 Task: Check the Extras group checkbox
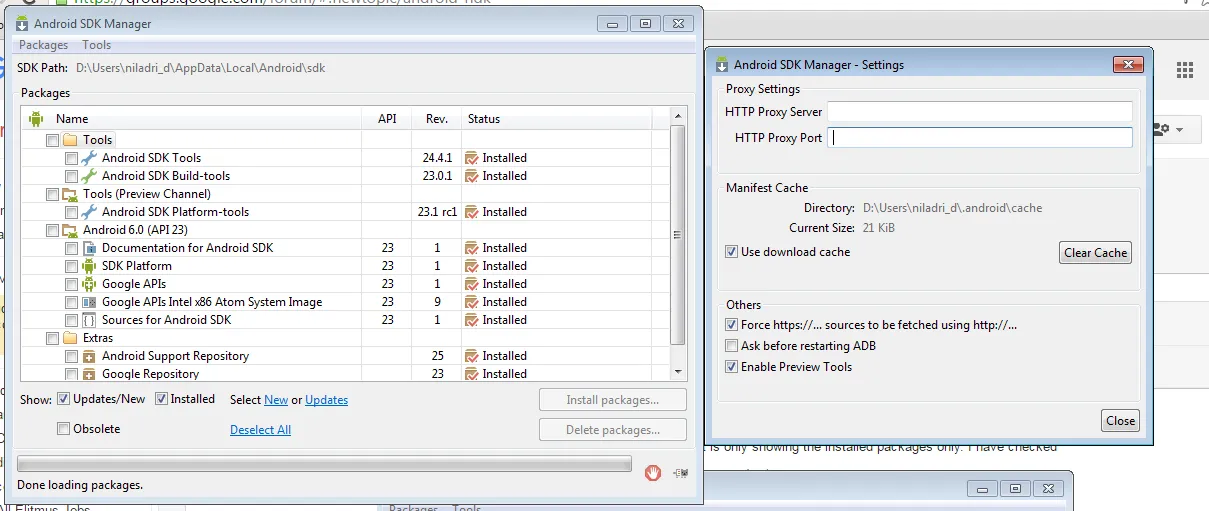(x=52, y=338)
